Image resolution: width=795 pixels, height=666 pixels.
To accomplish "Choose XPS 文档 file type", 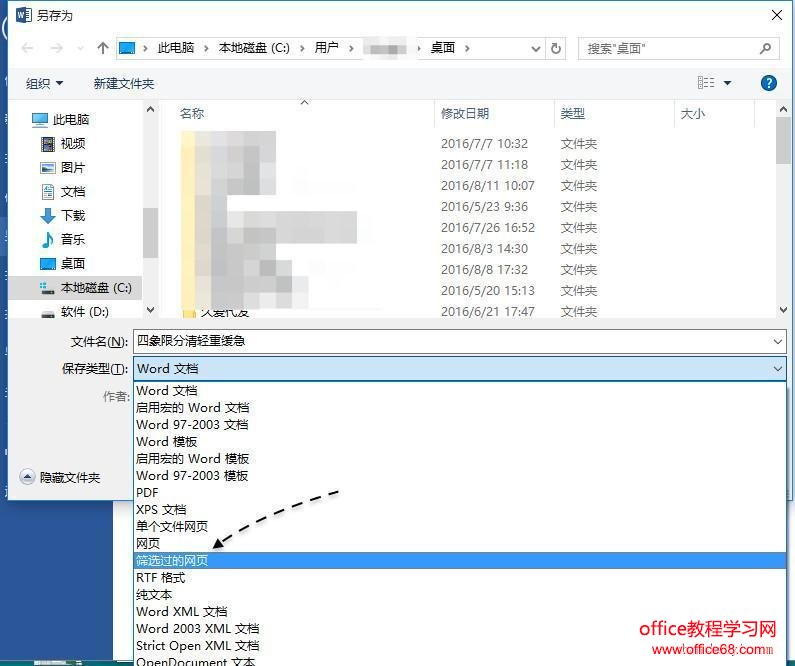I will click(x=460, y=510).
